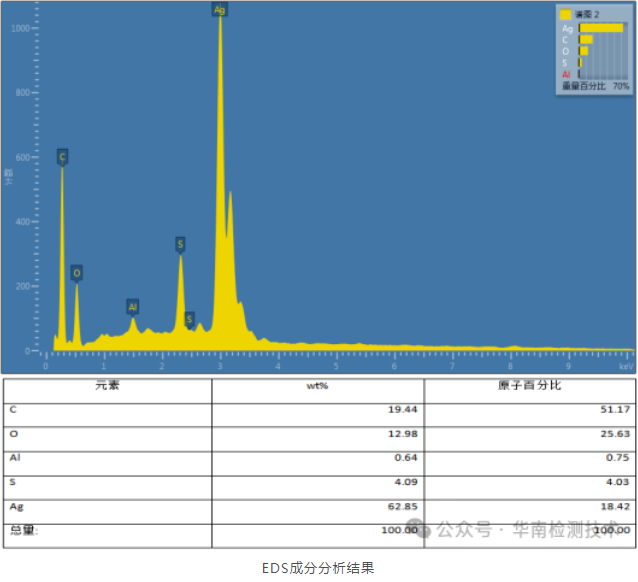Click the Ag peak label marker
Image resolution: width=638 pixels, height=582 pixels.
pyautogui.click(x=219, y=9)
